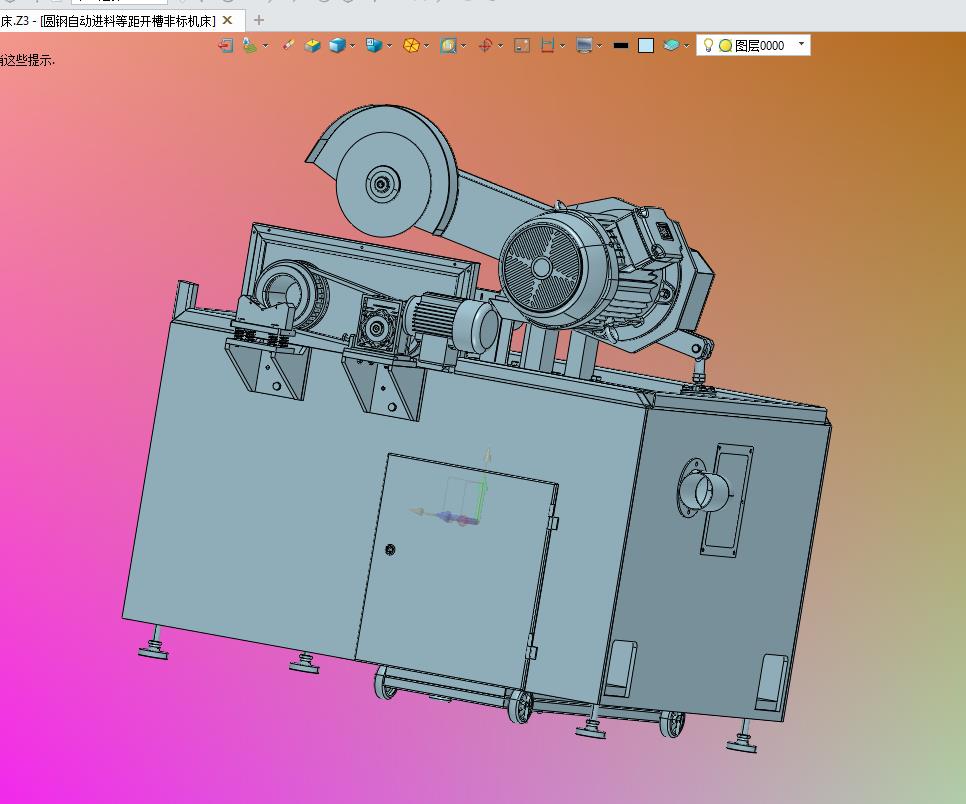Click the gray monitor display icon

pos(584,45)
